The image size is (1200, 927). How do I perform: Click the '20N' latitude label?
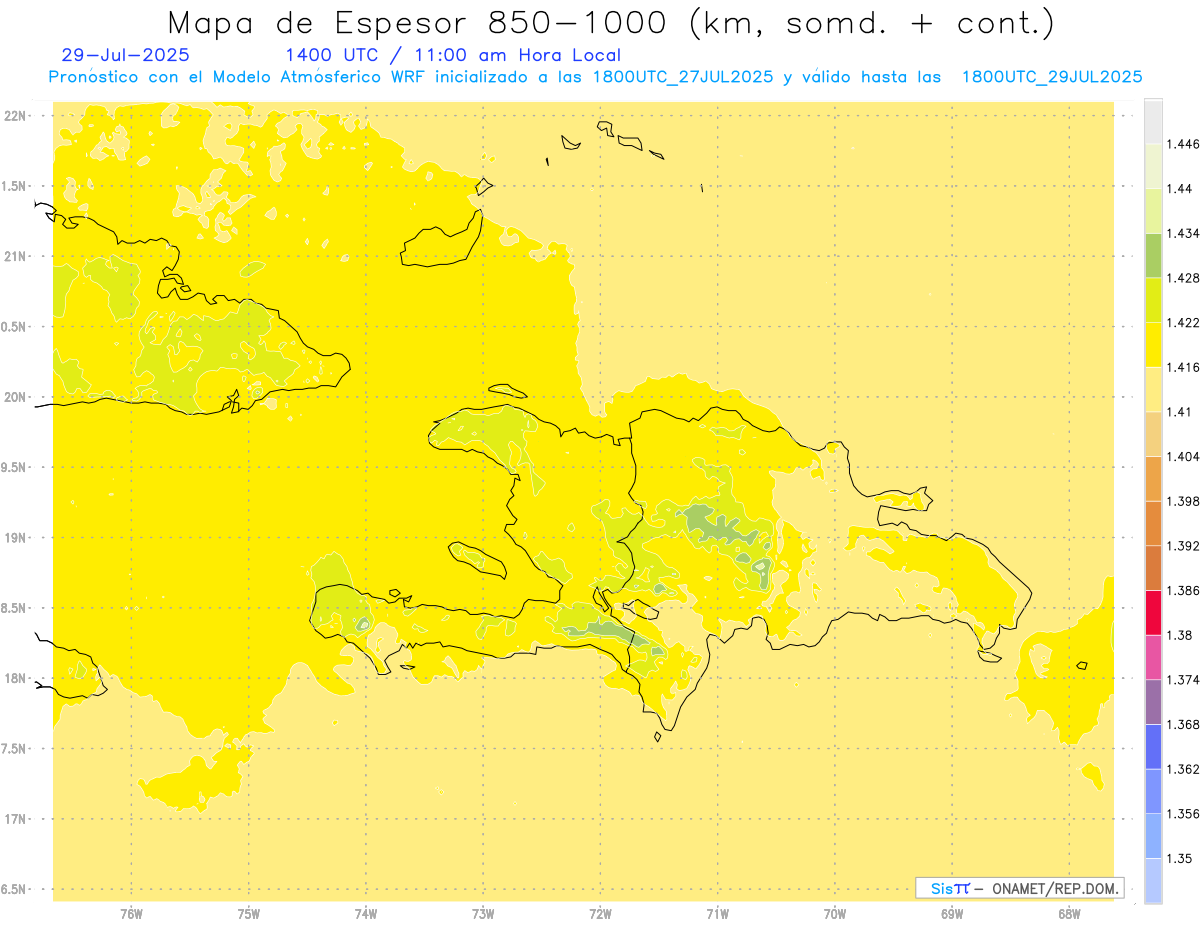pos(15,397)
